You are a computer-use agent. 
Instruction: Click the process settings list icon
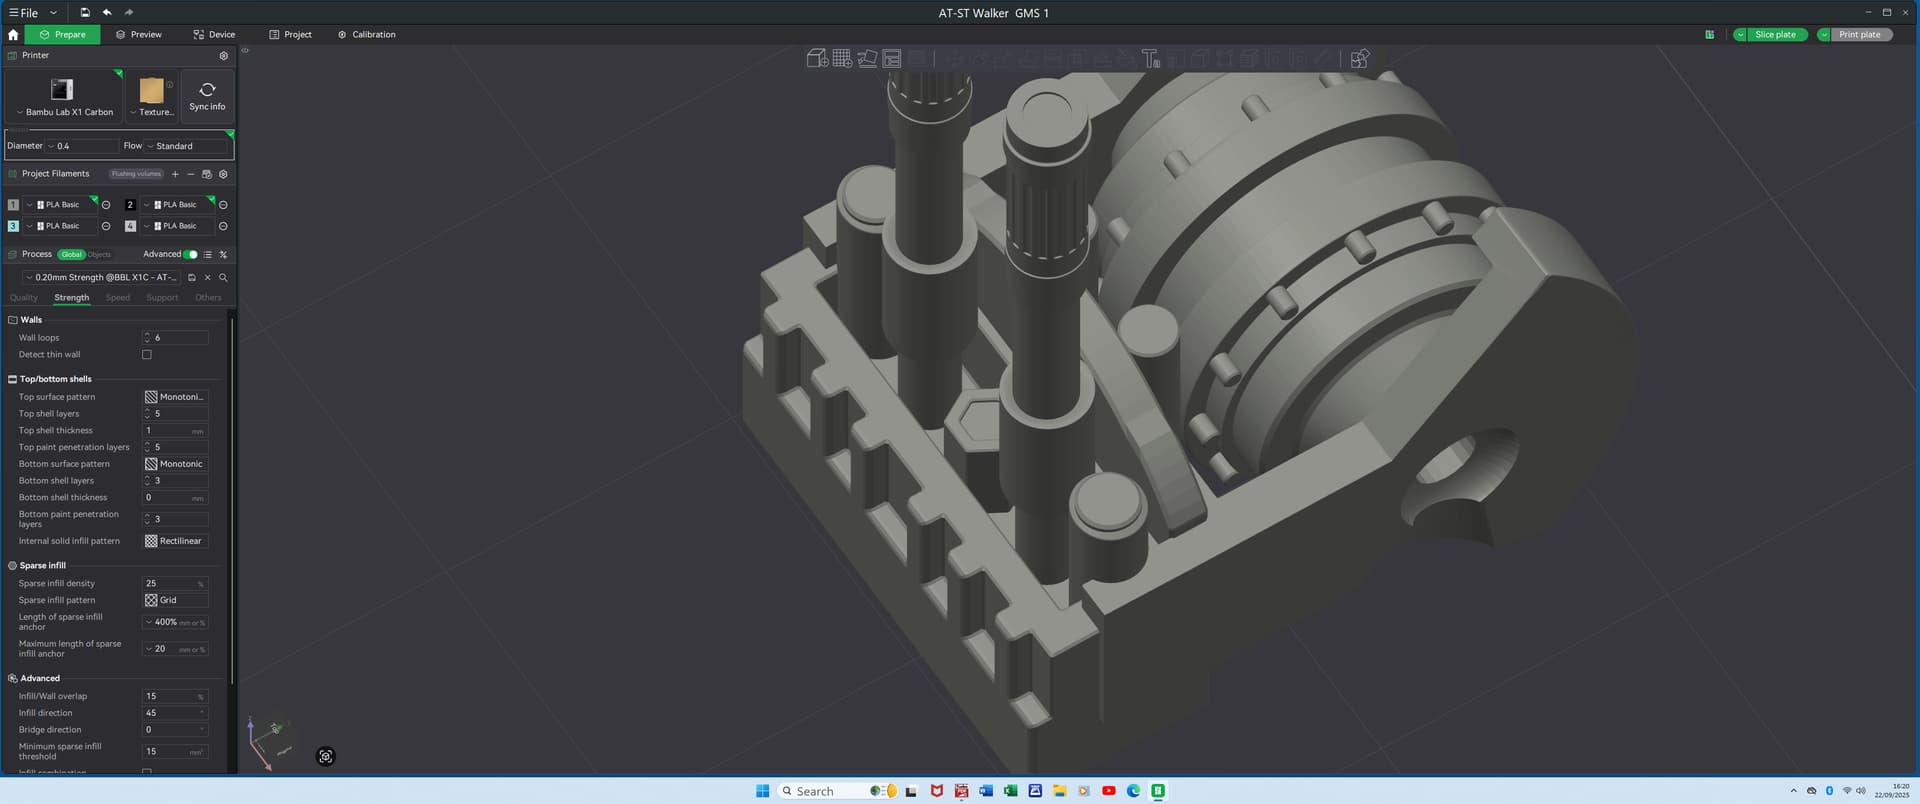tap(208, 255)
